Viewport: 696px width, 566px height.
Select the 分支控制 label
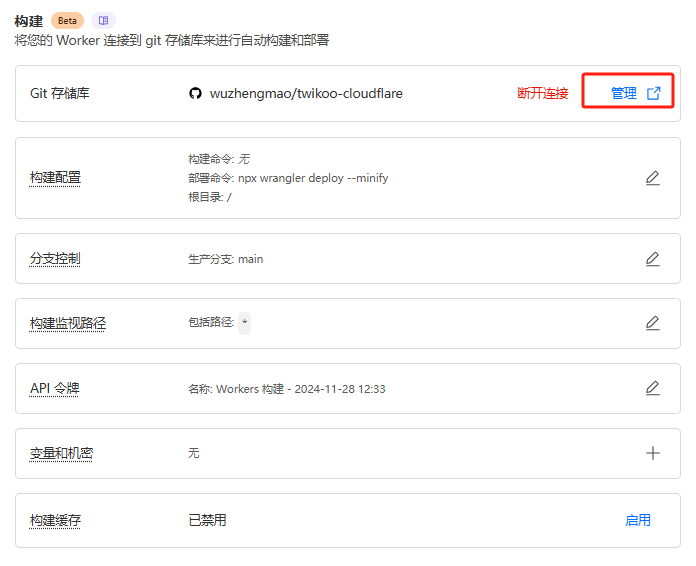click(55, 259)
